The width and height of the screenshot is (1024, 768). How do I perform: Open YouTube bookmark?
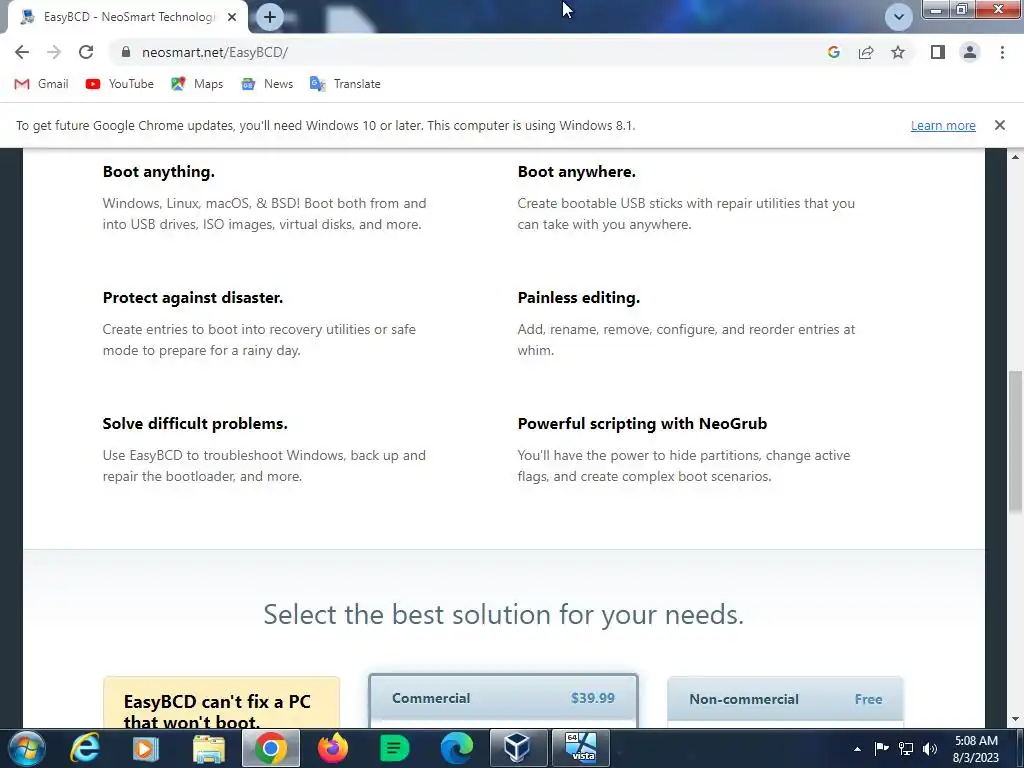tap(120, 84)
